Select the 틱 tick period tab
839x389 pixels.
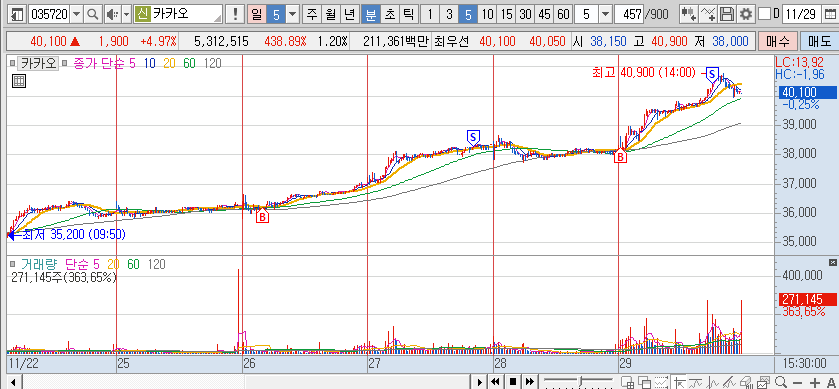[408, 14]
